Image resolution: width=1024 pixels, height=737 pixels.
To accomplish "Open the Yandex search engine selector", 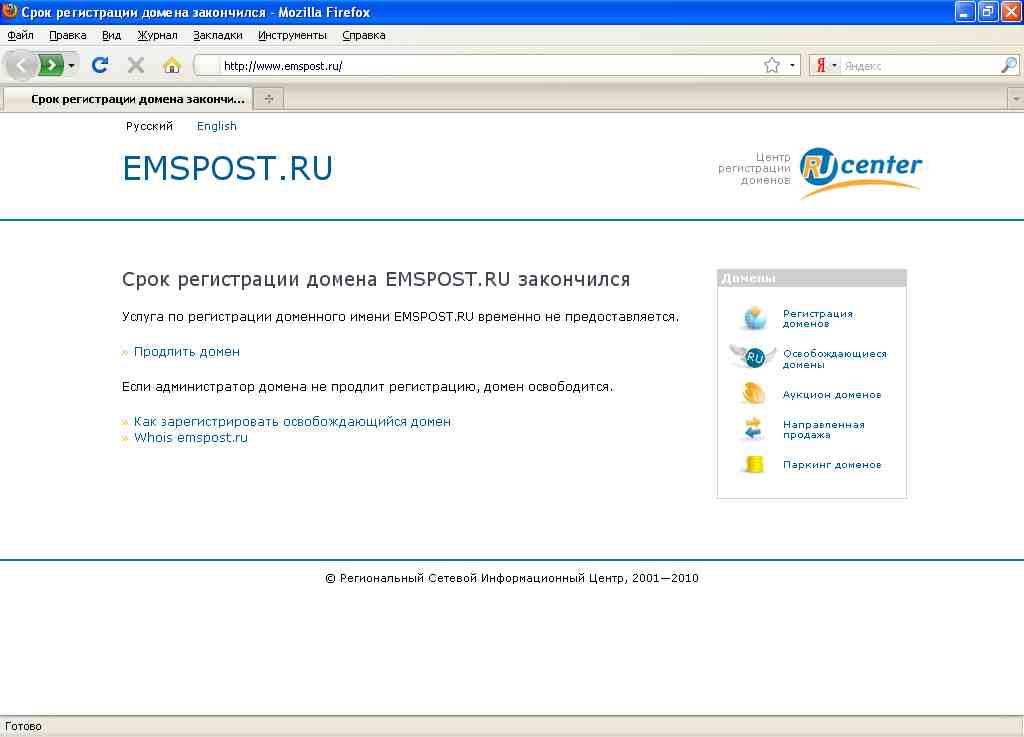I will (x=826, y=65).
